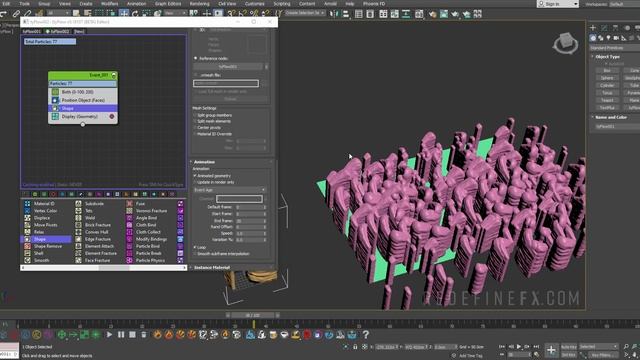Pick the Voronoi Fracture operator from depot
The height and width of the screenshot is (360, 640).
(151, 211)
